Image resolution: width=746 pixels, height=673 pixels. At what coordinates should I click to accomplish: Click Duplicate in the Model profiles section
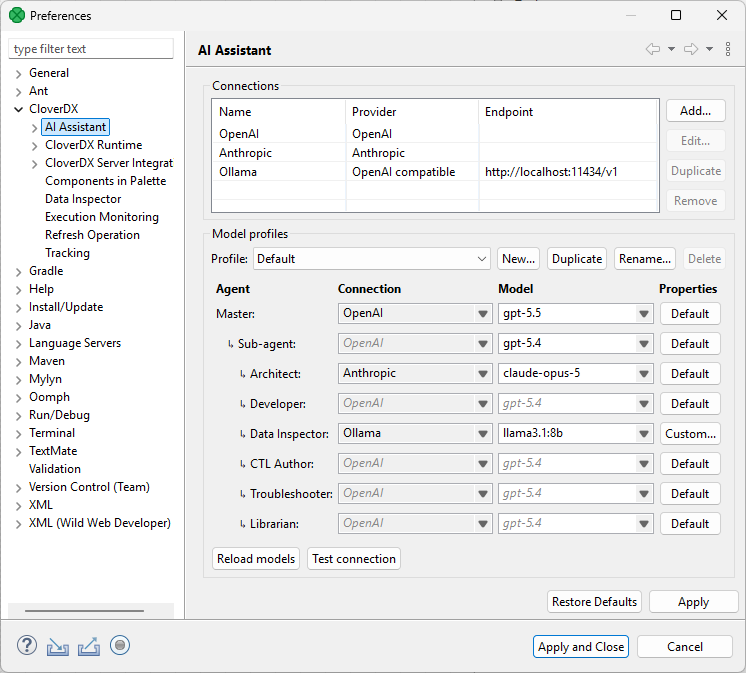tap(577, 259)
